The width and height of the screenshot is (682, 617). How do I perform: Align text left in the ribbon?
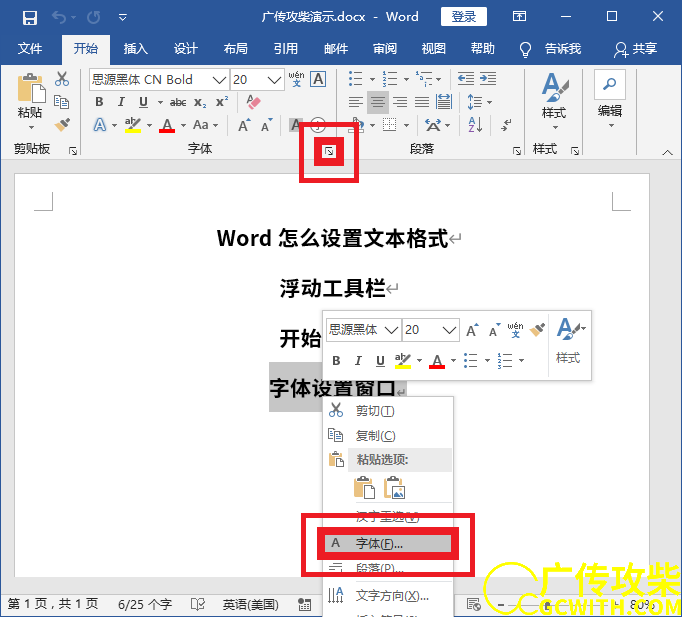[356, 102]
